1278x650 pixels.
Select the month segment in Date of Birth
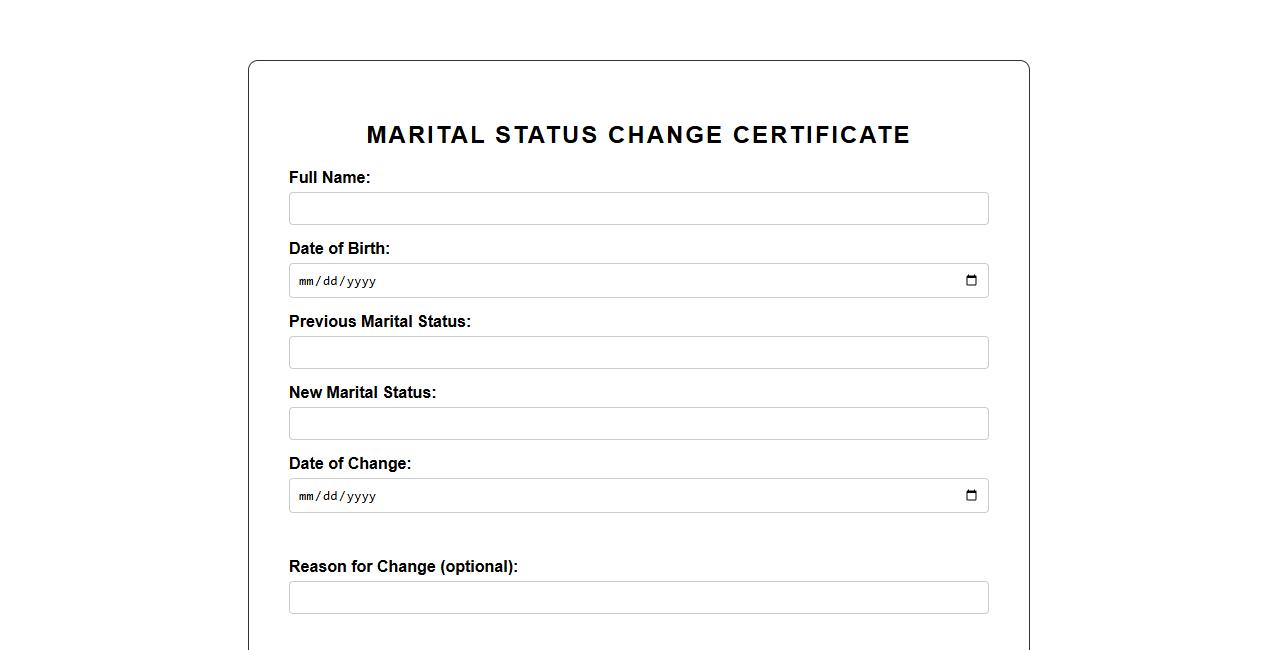tap(306, 281)
